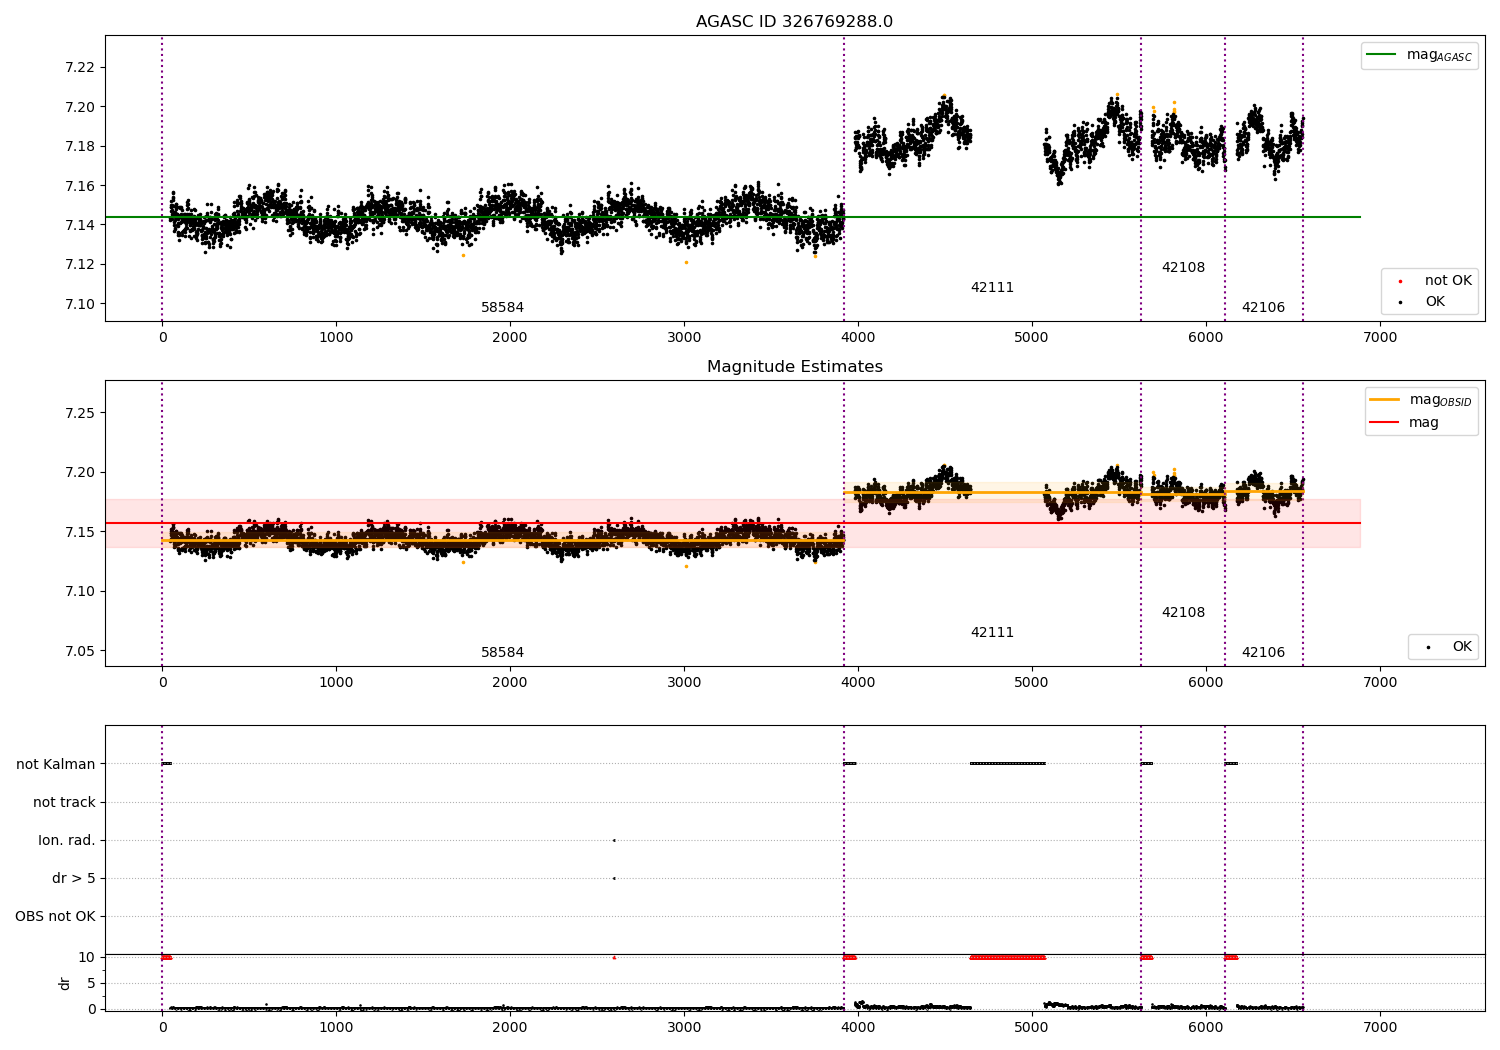Screen dimensions: 1500x1050
Task: Click the orange mag OBSID line for obsid 58584
Action: point(503,541)
